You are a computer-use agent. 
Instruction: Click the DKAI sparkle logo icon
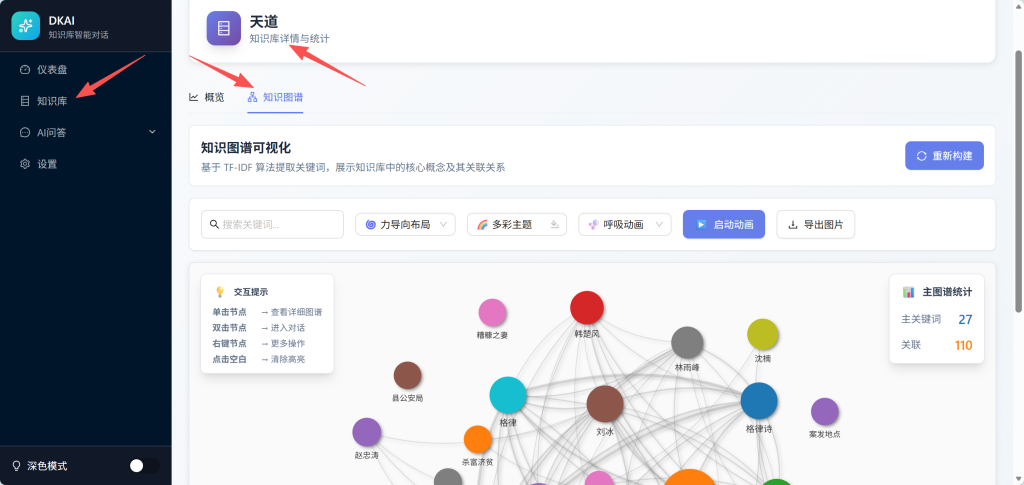[x=25, y=26]
